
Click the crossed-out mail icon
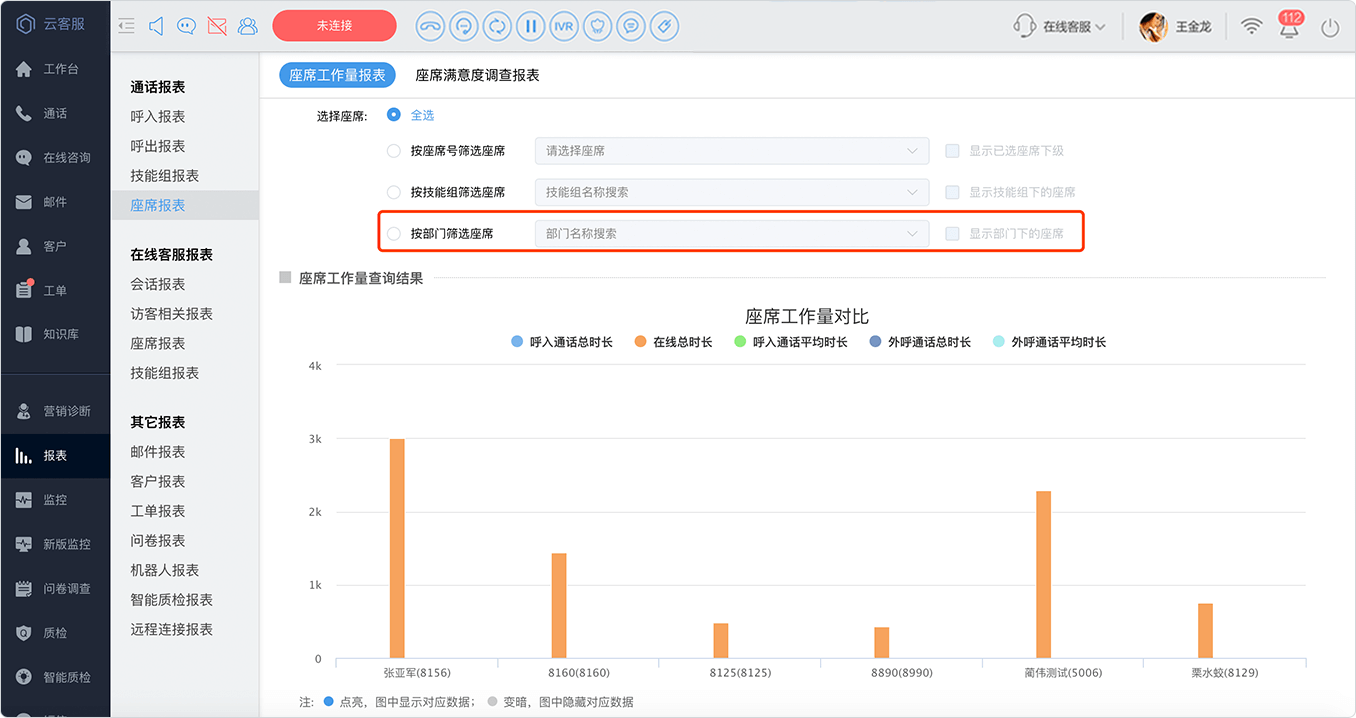[x=217, y=26]
